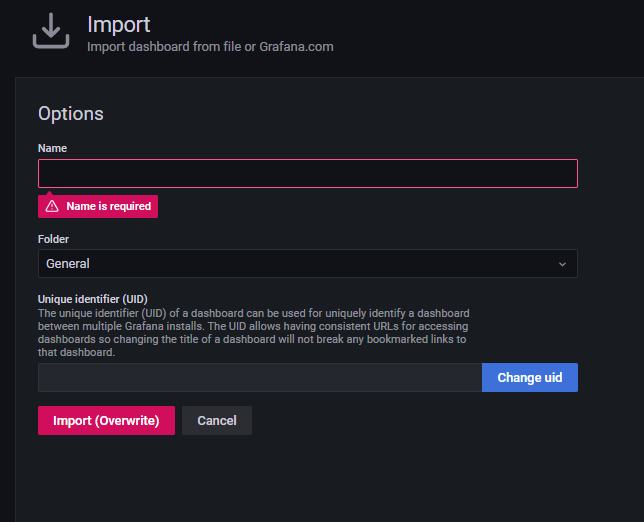The width and height of the screenshot is (644, 522).
Task: Cancel the dashboard import
Action: click(x=217, y=420)
